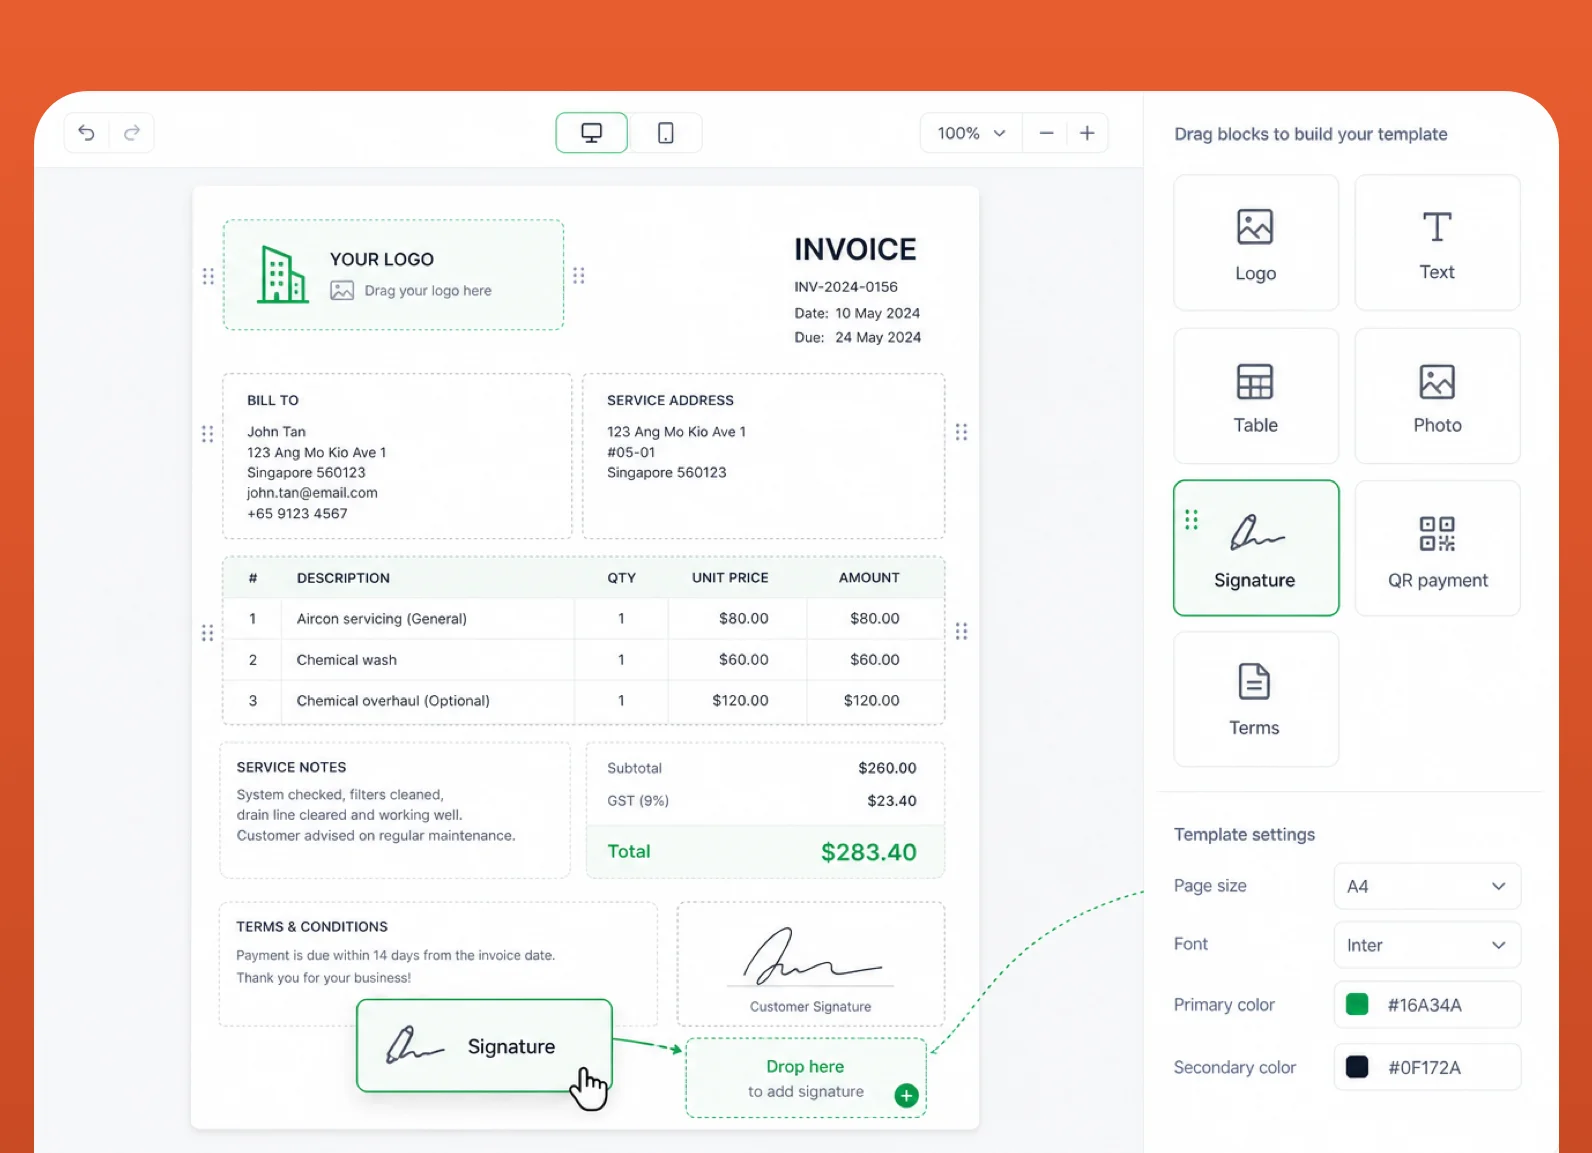Click the invoice number INV-2024-0156
The height and width of the screenshot is (1153, 1592).
(x=846, y=287)
